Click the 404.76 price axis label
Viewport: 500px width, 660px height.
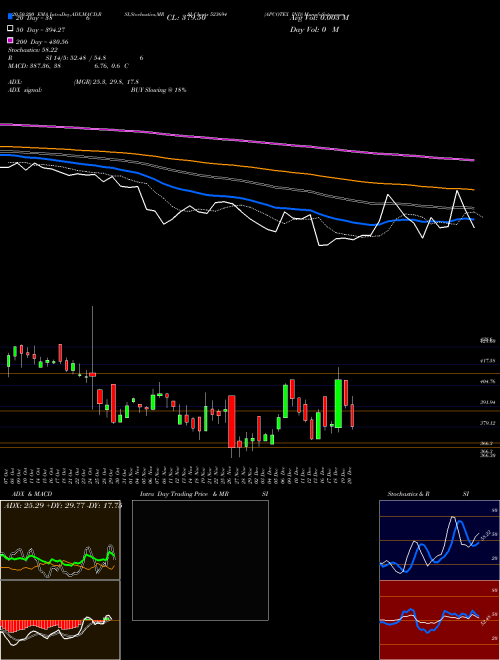point(488,381)
